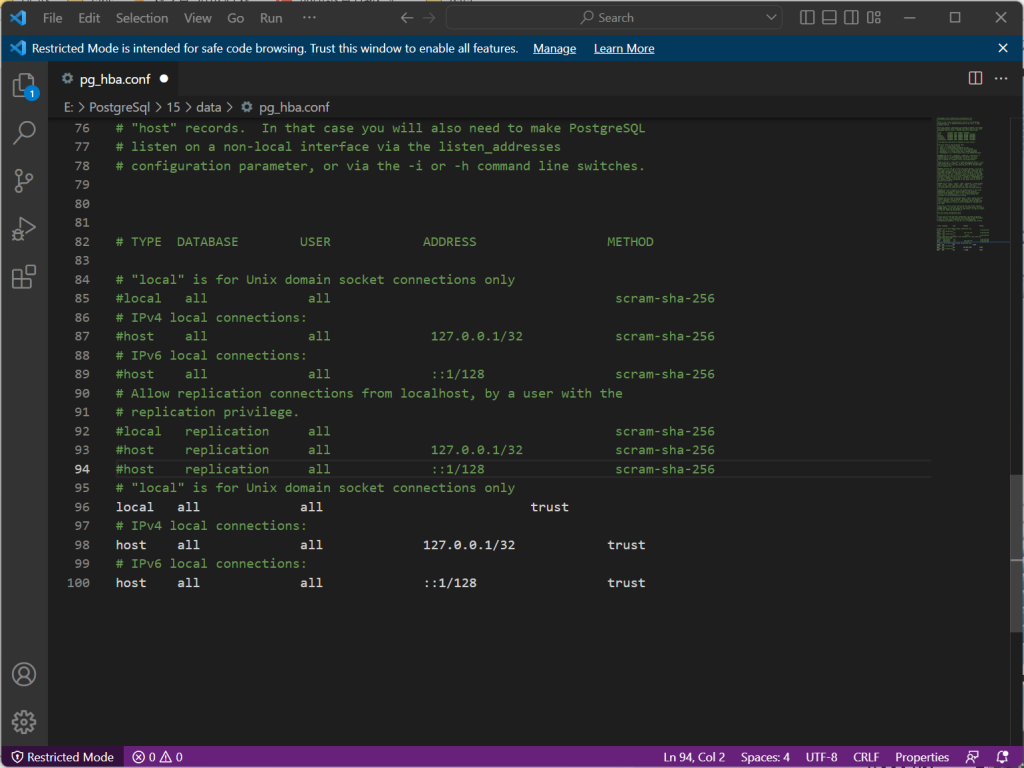
Task: Change encoding via UTF-8
Action: (821, 757)
